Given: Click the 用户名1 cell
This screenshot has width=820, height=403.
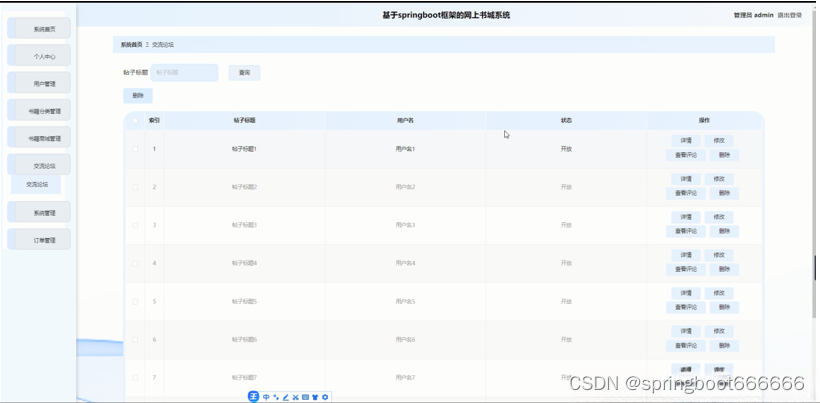Looking at the screenshot, I should tap(405, 149).
